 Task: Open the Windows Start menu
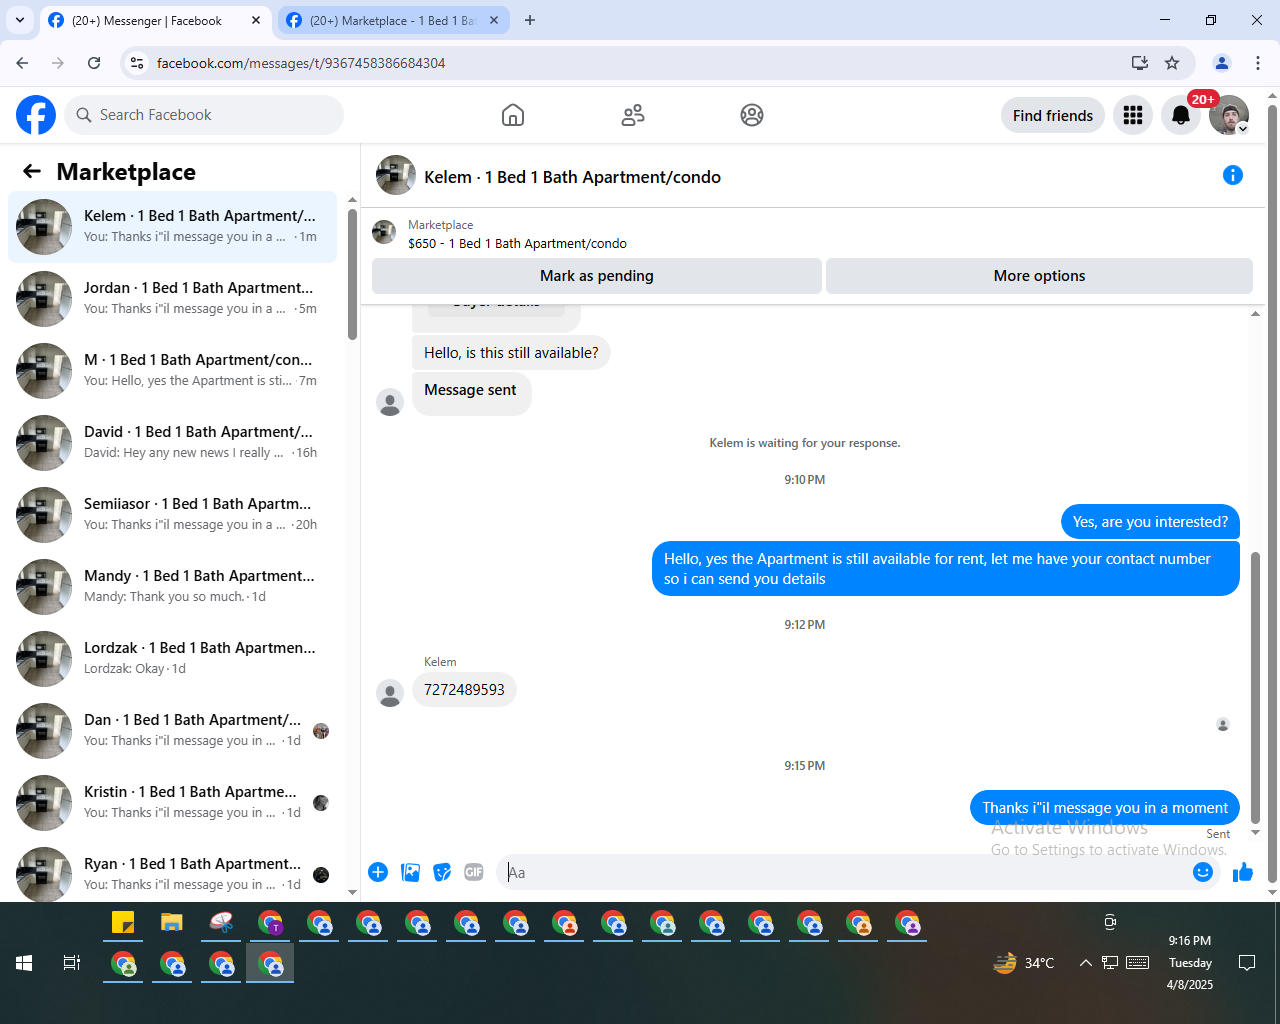tap(24, 963)
